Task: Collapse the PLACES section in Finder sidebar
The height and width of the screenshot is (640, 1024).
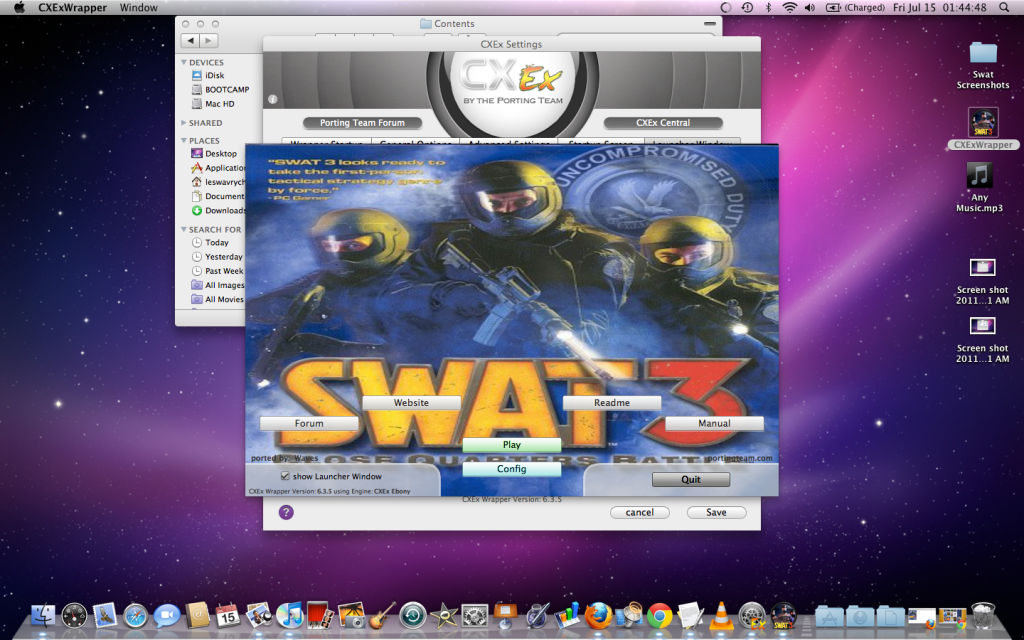Action: [x=184, y=140]
